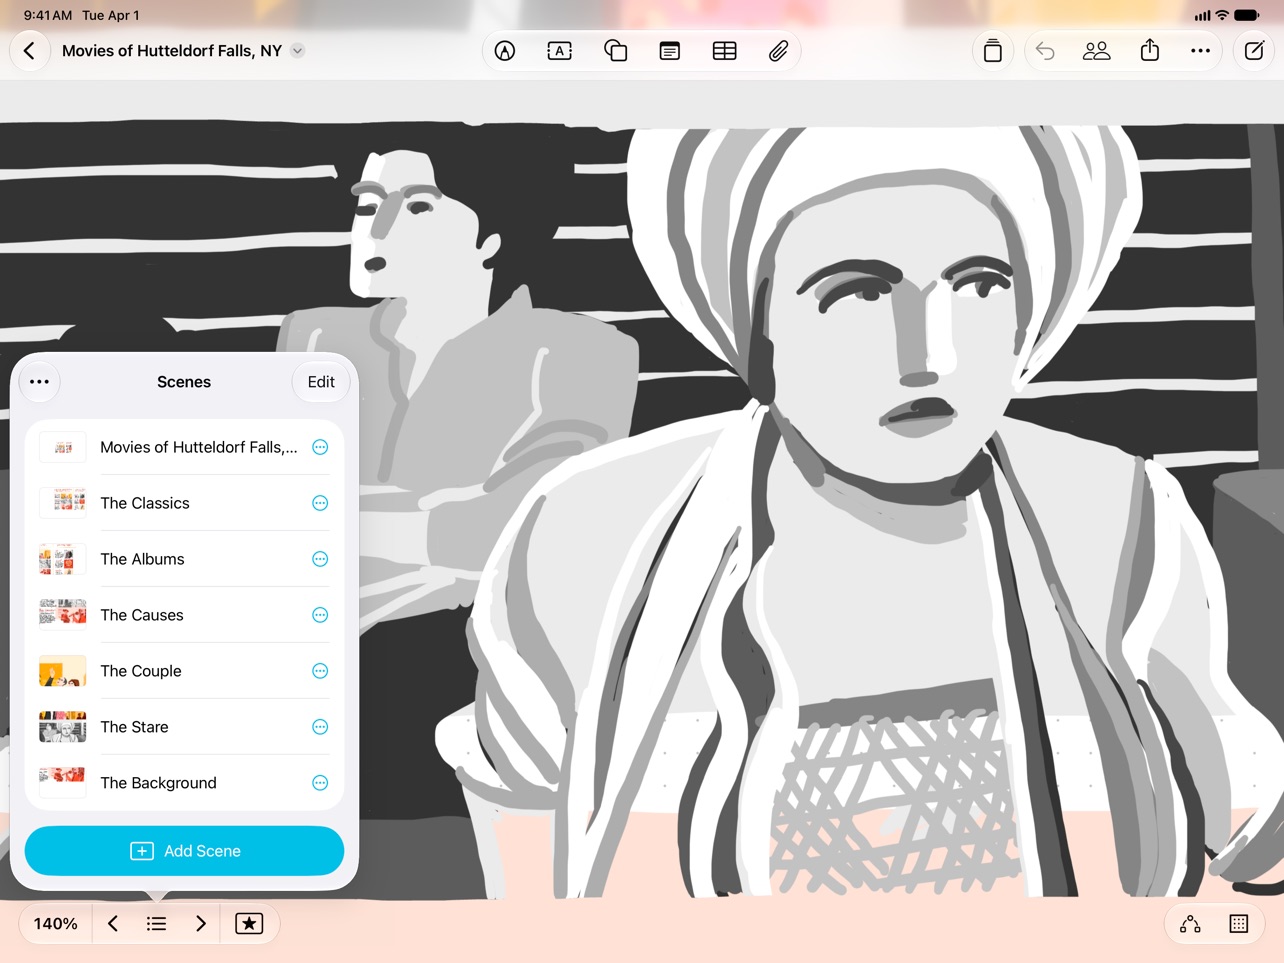Image resolution: width=1284 pixels, height=963 pixels.
Task: Tap Edit in the Scenes panel
Action: coord(321,382)
